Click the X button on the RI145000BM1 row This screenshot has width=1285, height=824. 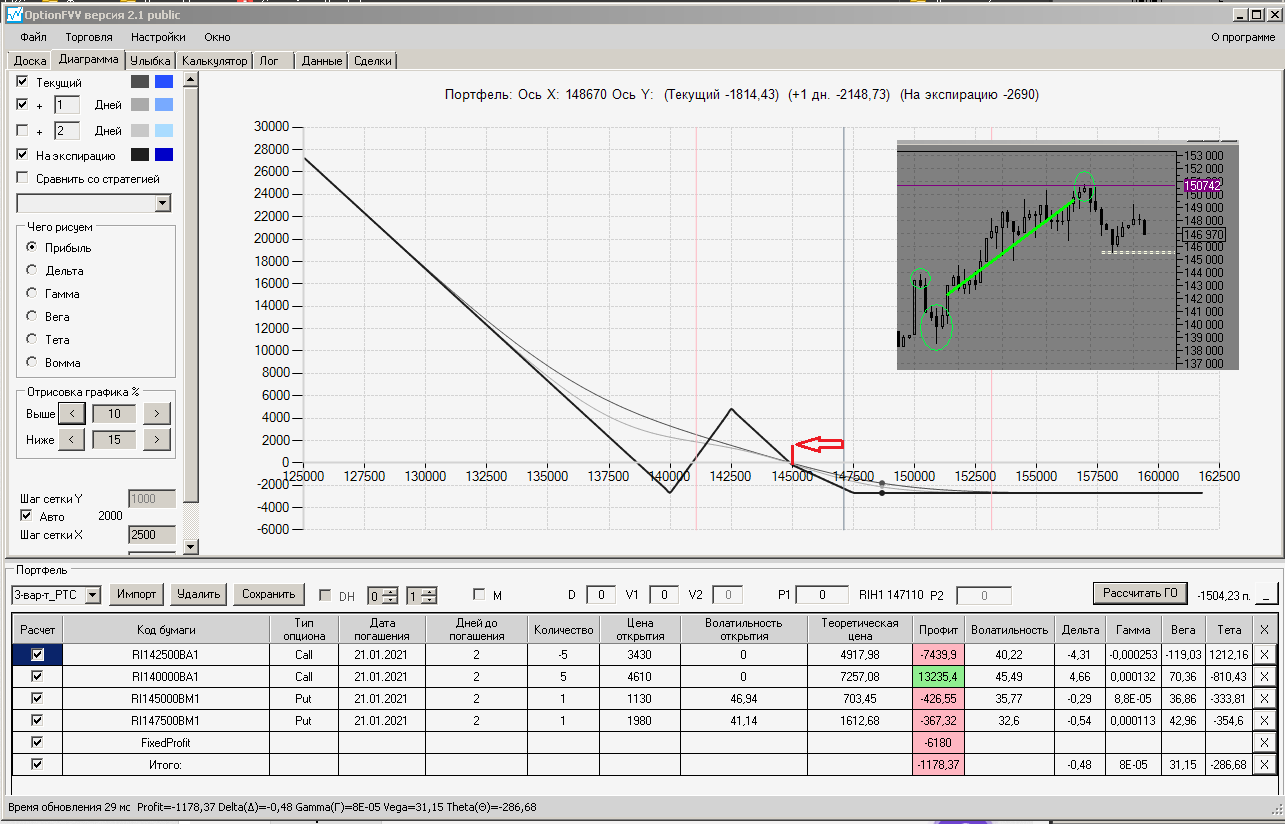pyautogui.click(x=1265, y=698)
